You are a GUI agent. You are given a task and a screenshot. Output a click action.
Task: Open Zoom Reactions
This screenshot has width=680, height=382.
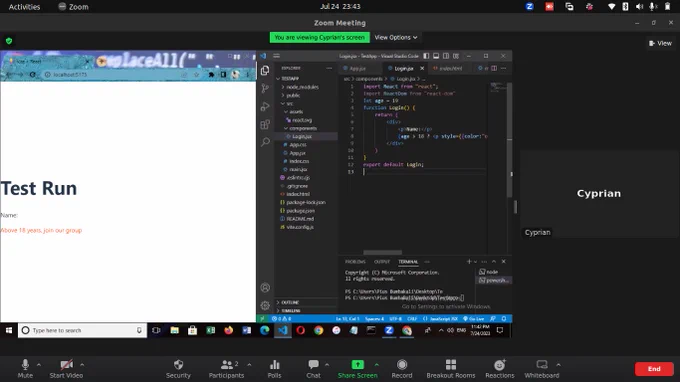[x=500, y=369]
